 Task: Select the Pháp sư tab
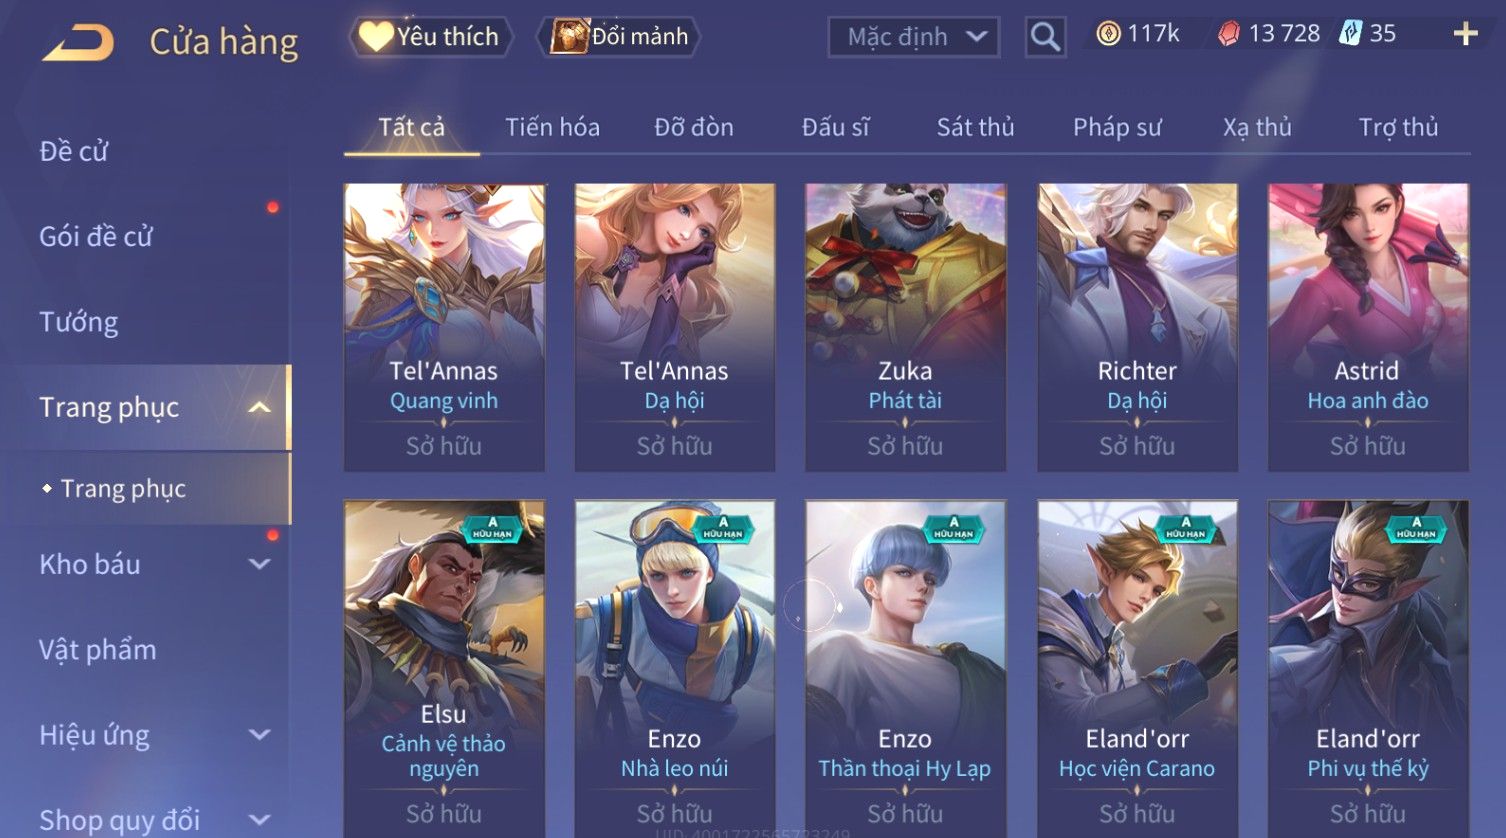pyautogui.click(x=1117, y=127)
